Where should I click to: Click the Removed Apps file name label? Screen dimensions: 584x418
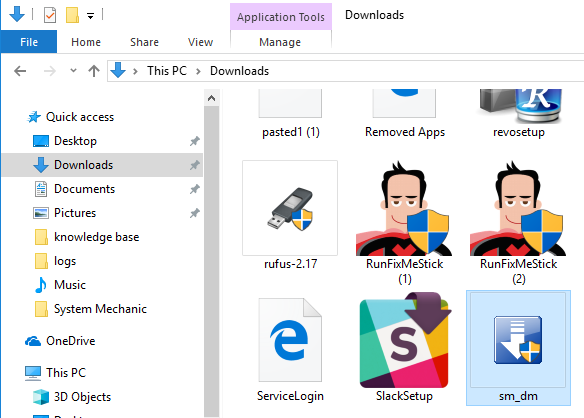[x=405, y=132]
